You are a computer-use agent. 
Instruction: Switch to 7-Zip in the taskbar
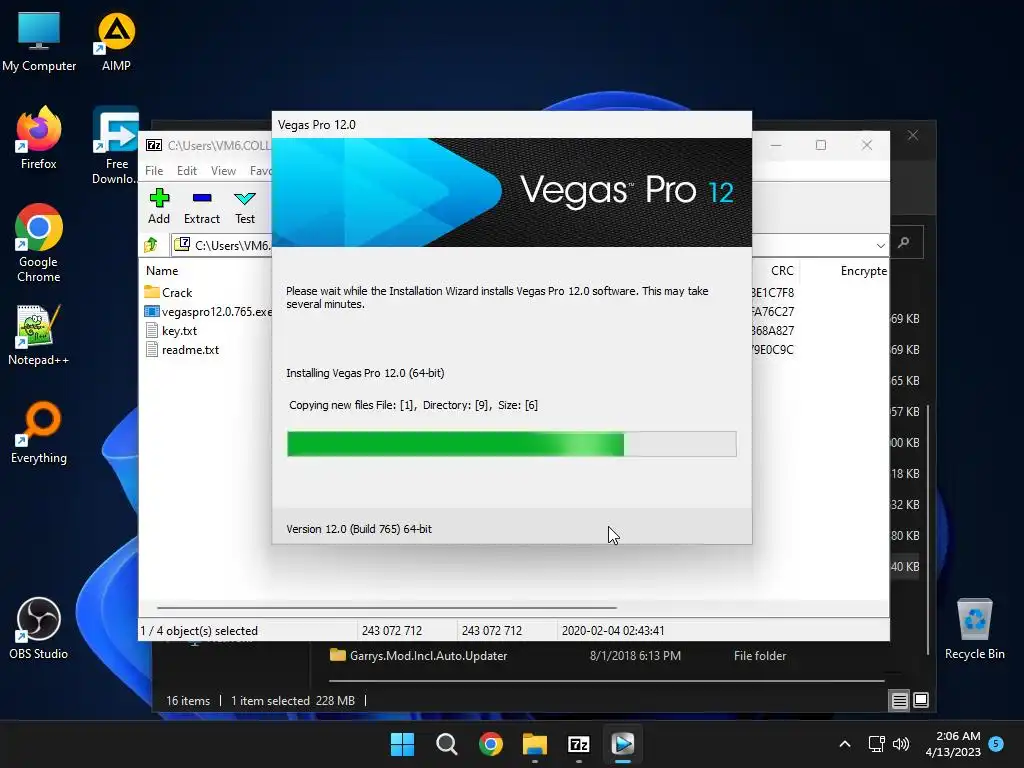click(x=579, y=744)
